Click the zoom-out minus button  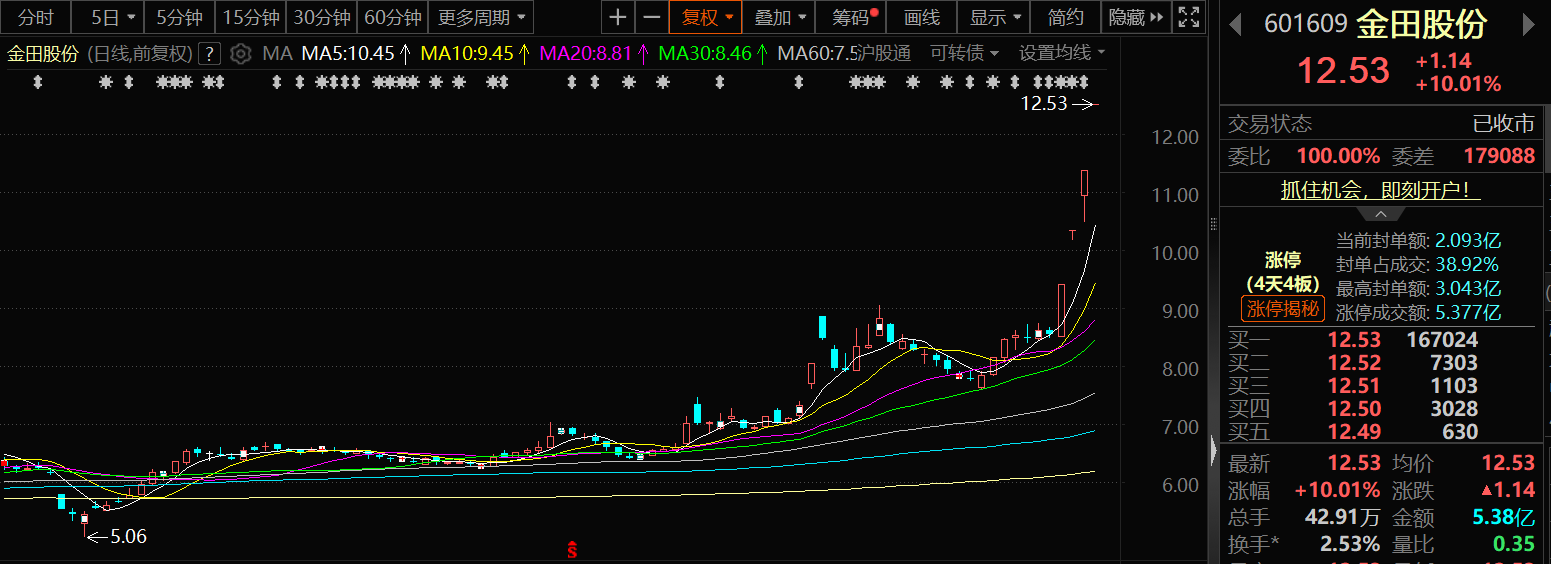coord(651,17)
